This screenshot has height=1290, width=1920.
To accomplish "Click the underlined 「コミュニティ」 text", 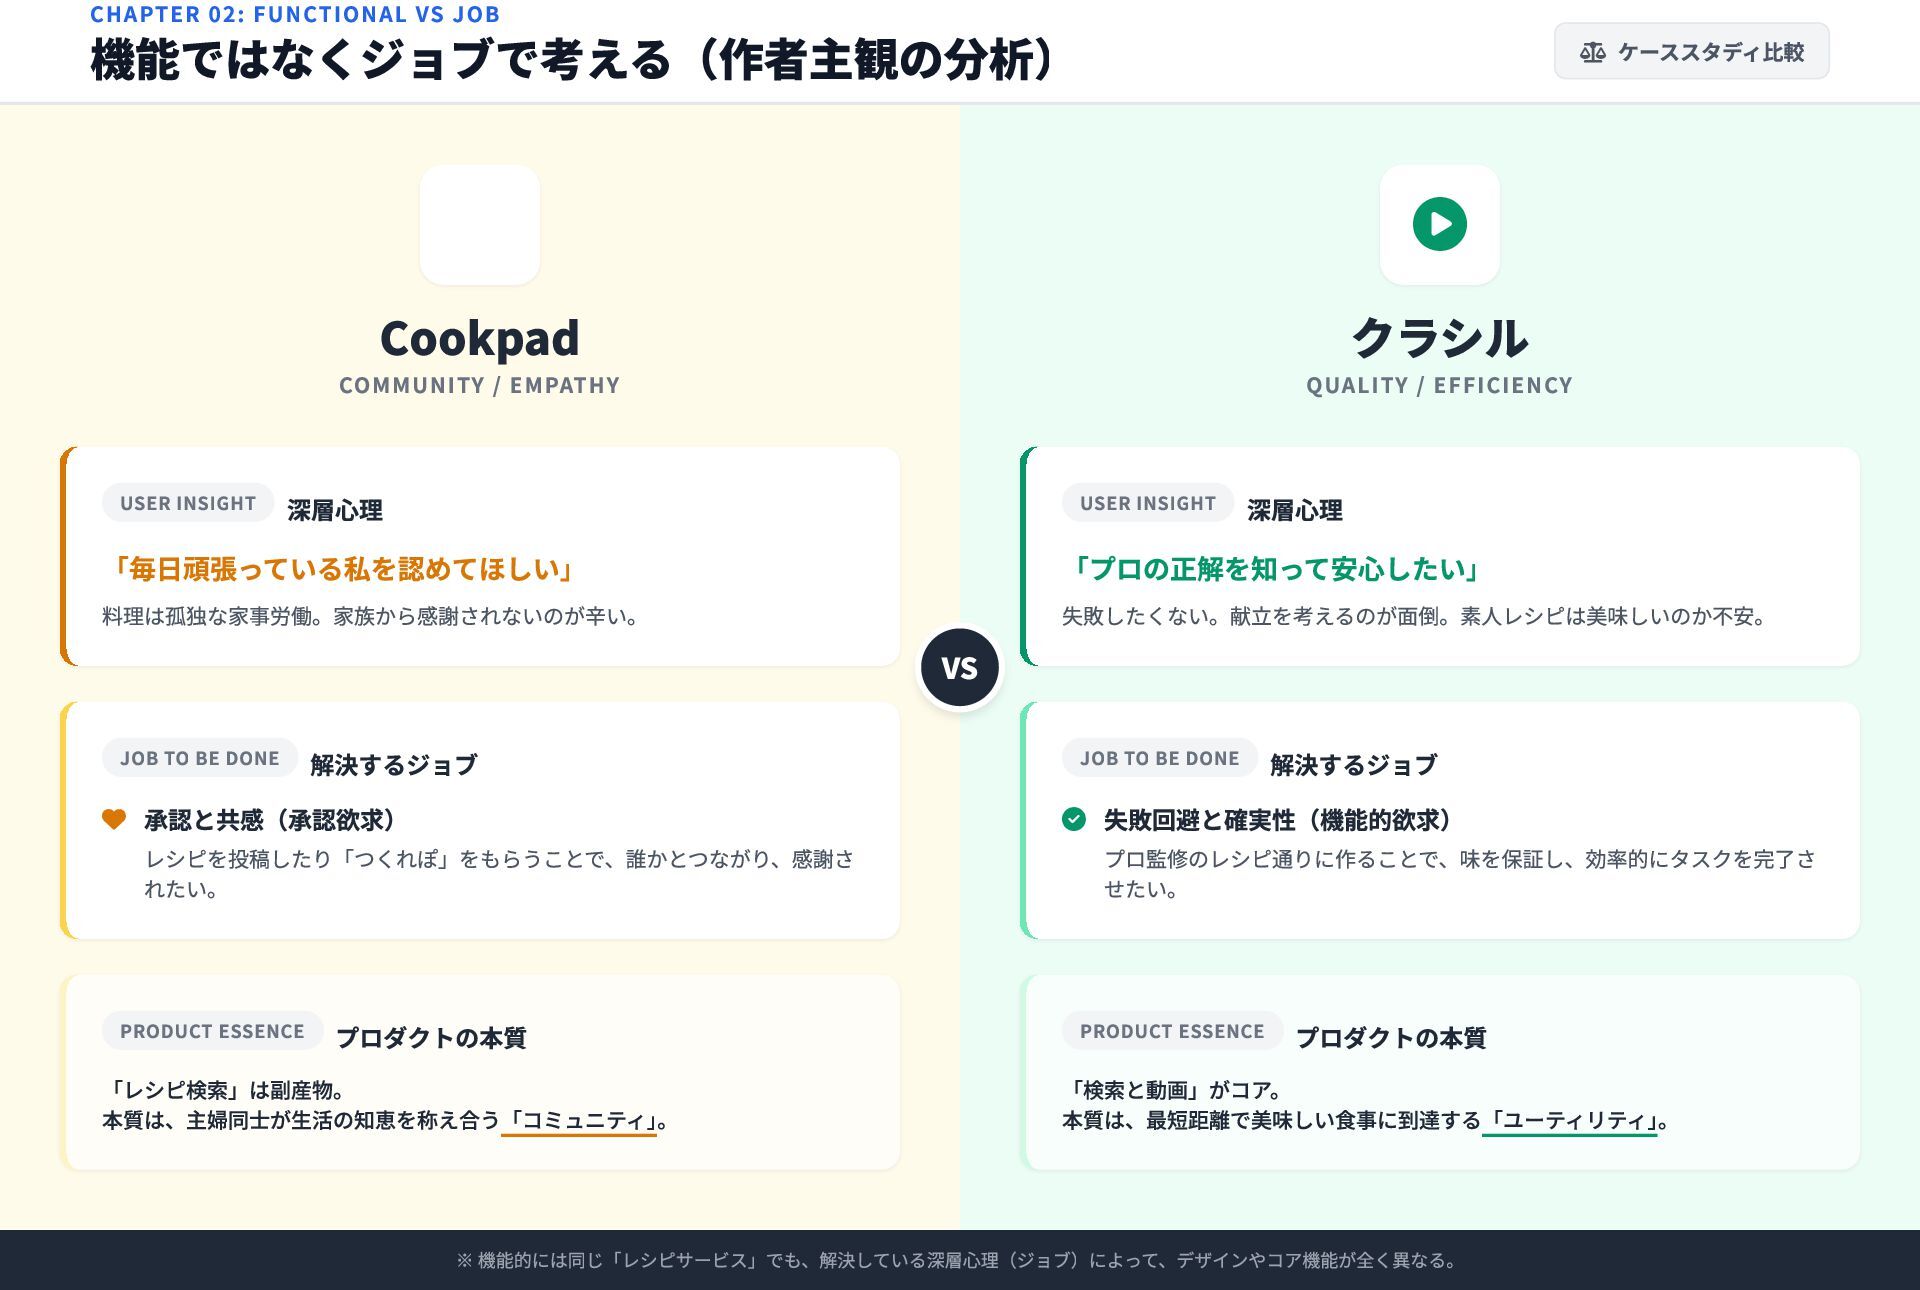I will 579,1121.
